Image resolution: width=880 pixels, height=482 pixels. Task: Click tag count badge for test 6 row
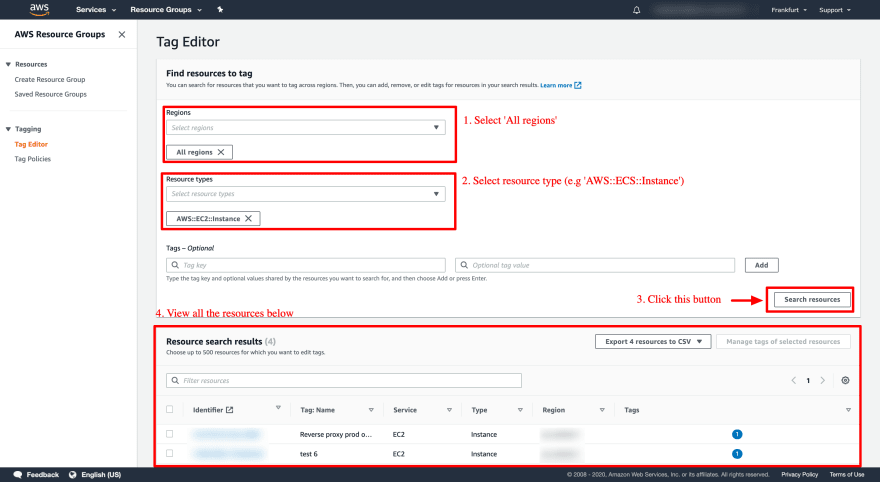737,454
